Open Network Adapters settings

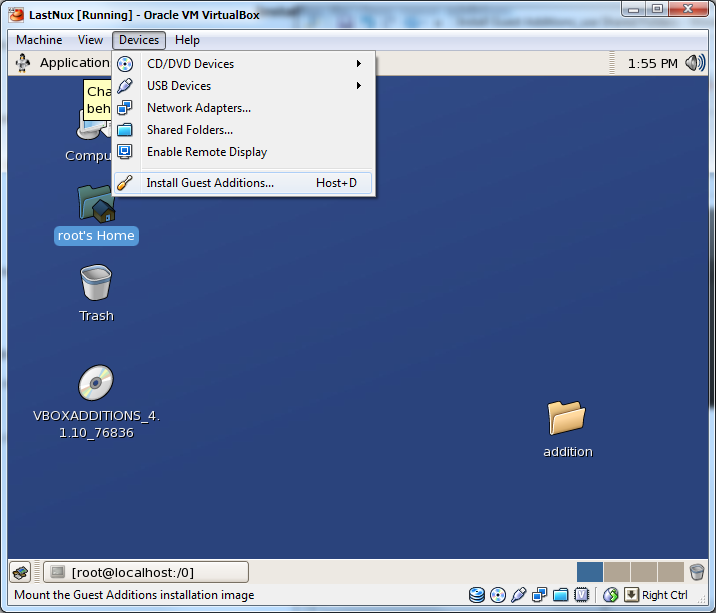click(x=198, y=108)
